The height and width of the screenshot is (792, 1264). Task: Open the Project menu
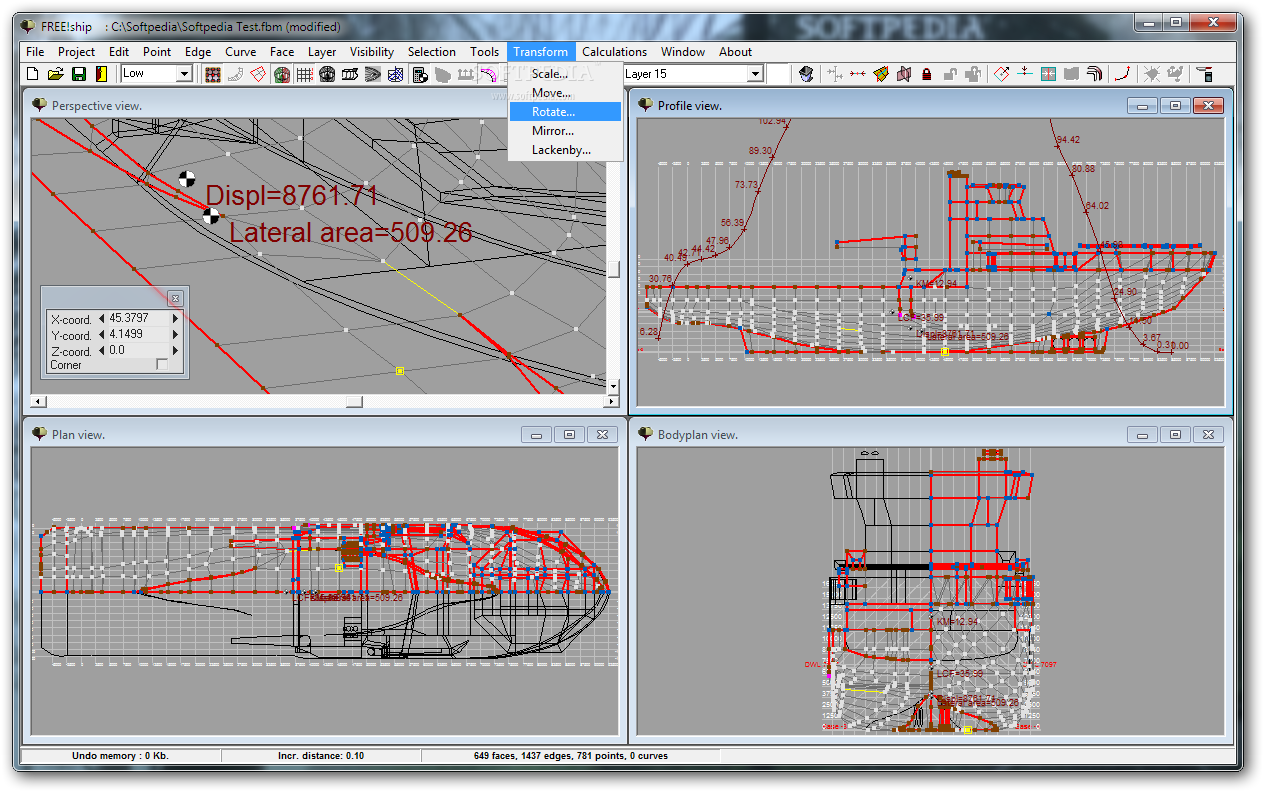[76, 52]
